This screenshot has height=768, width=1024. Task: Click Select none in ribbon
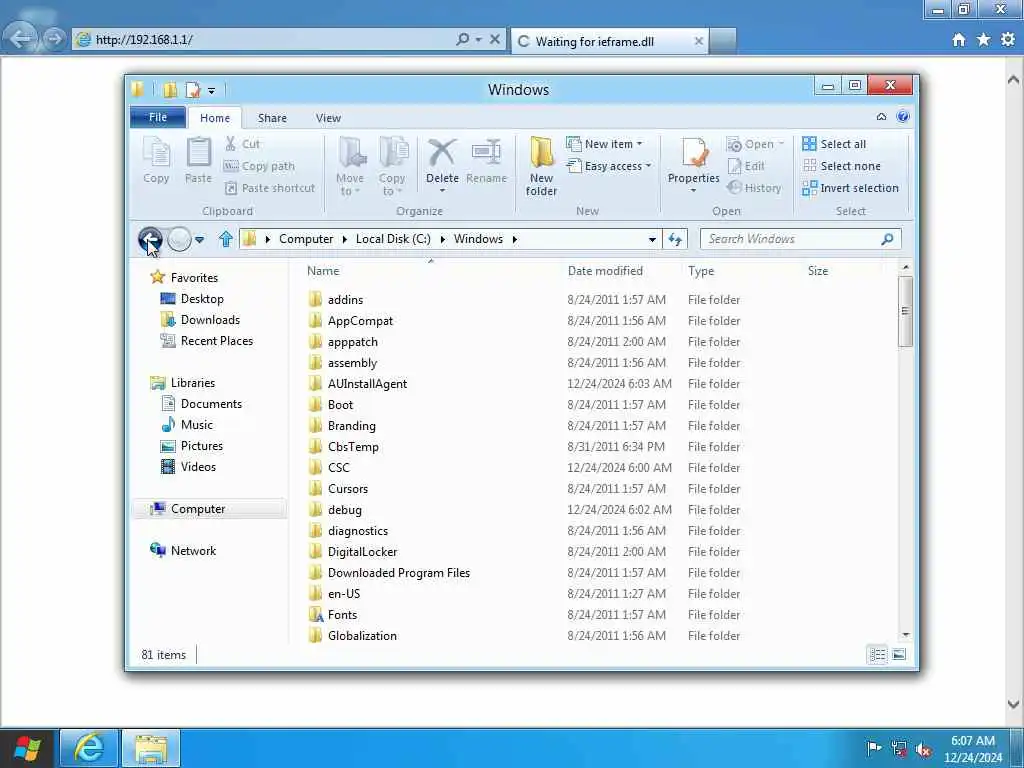pyautogui.click(x=841, y=166)
